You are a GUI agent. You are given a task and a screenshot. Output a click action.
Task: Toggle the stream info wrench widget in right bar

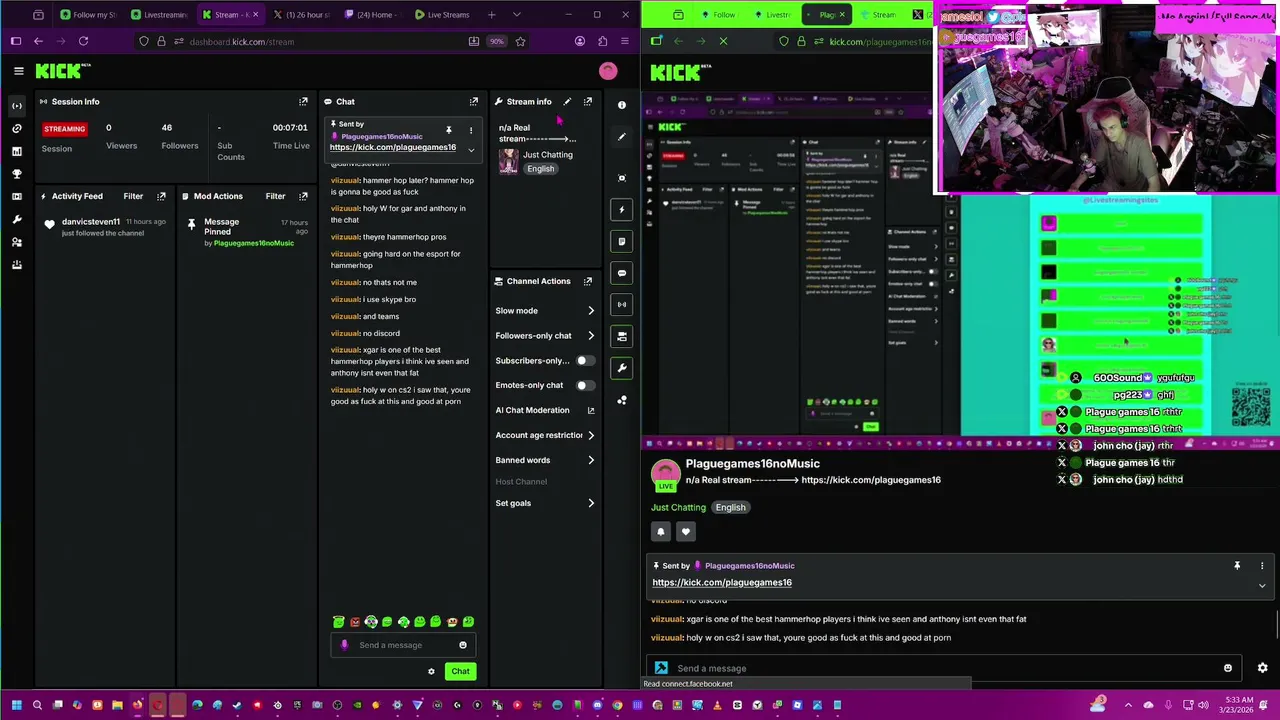[x=622, y=368]
